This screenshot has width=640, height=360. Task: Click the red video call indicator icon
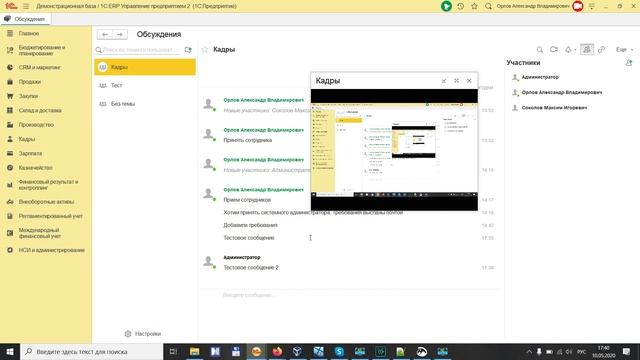[578, 6]
